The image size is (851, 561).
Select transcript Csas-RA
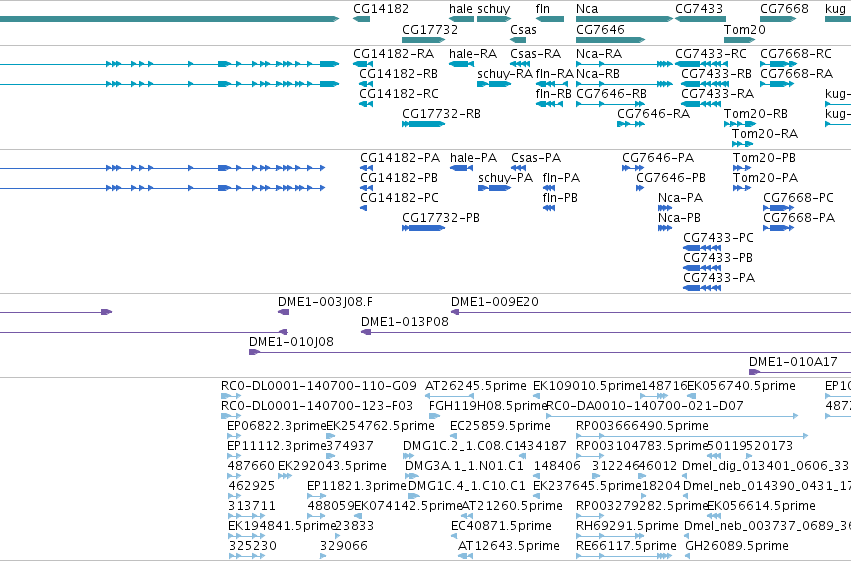[535, 54]
